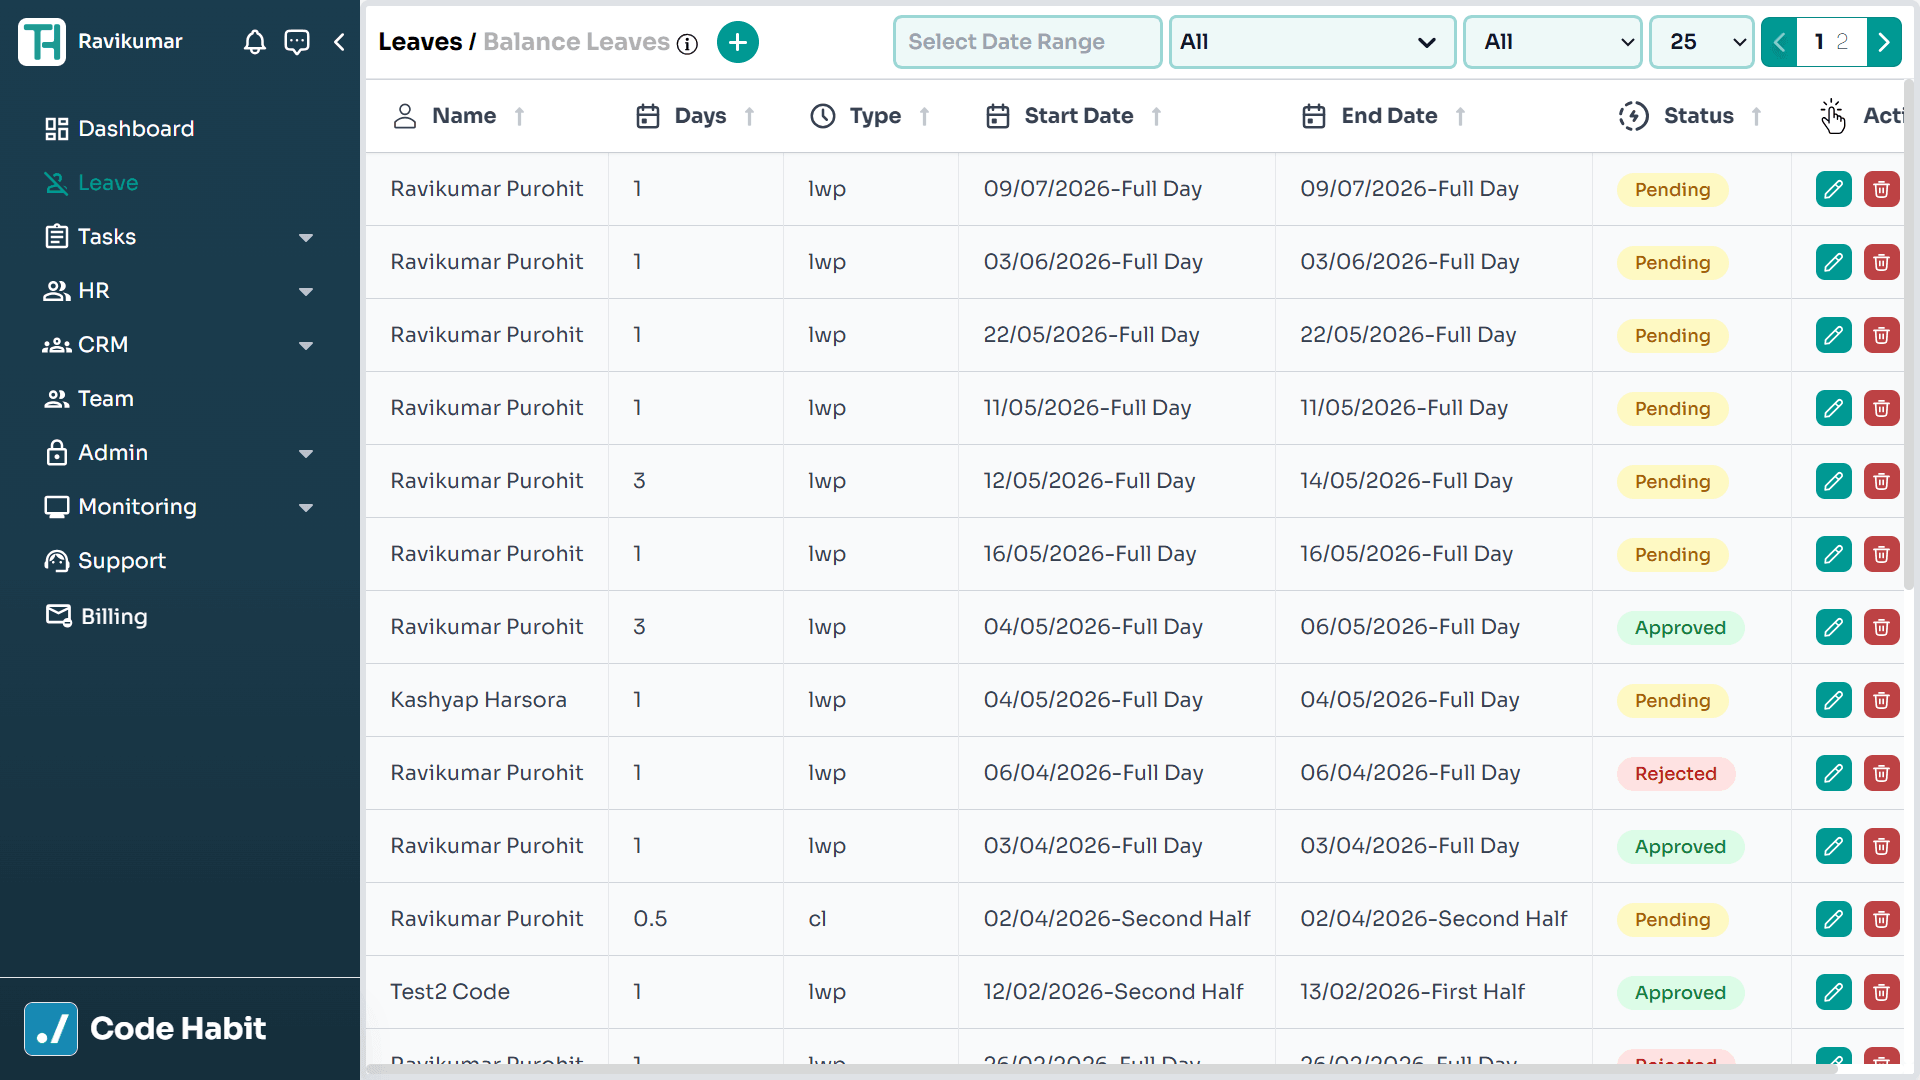The image size is (1920, 1080).
Task: Delete the 12/05/2026 three-day leave
Action: tap(1882, 481)
